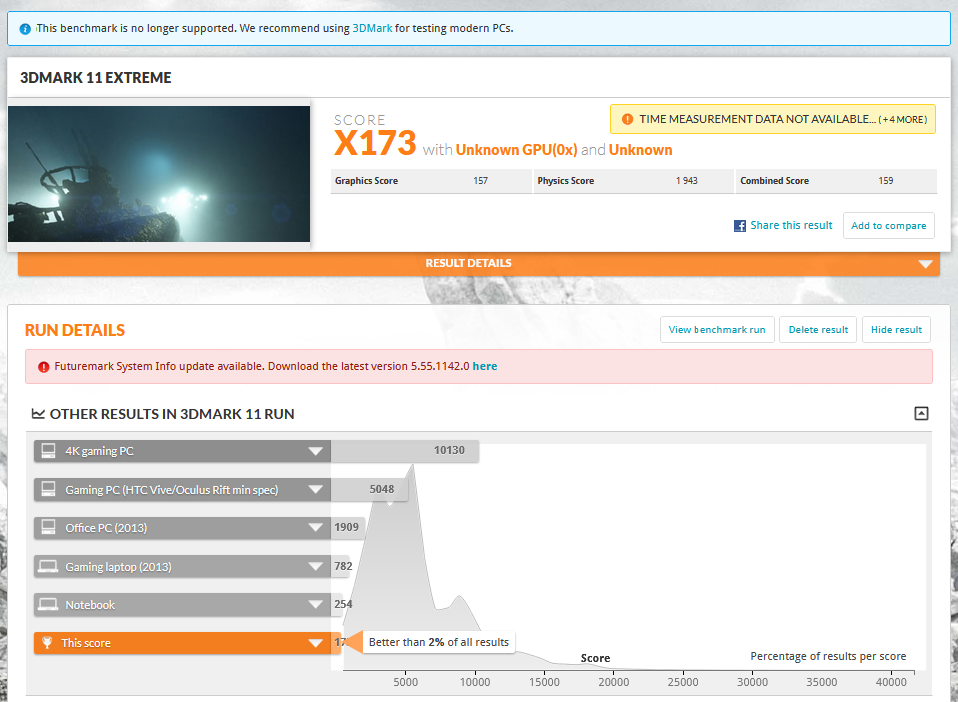This screenshot has height=702, width=958.
Task: Click the 1909 score value
Action: tap(346, 527)
